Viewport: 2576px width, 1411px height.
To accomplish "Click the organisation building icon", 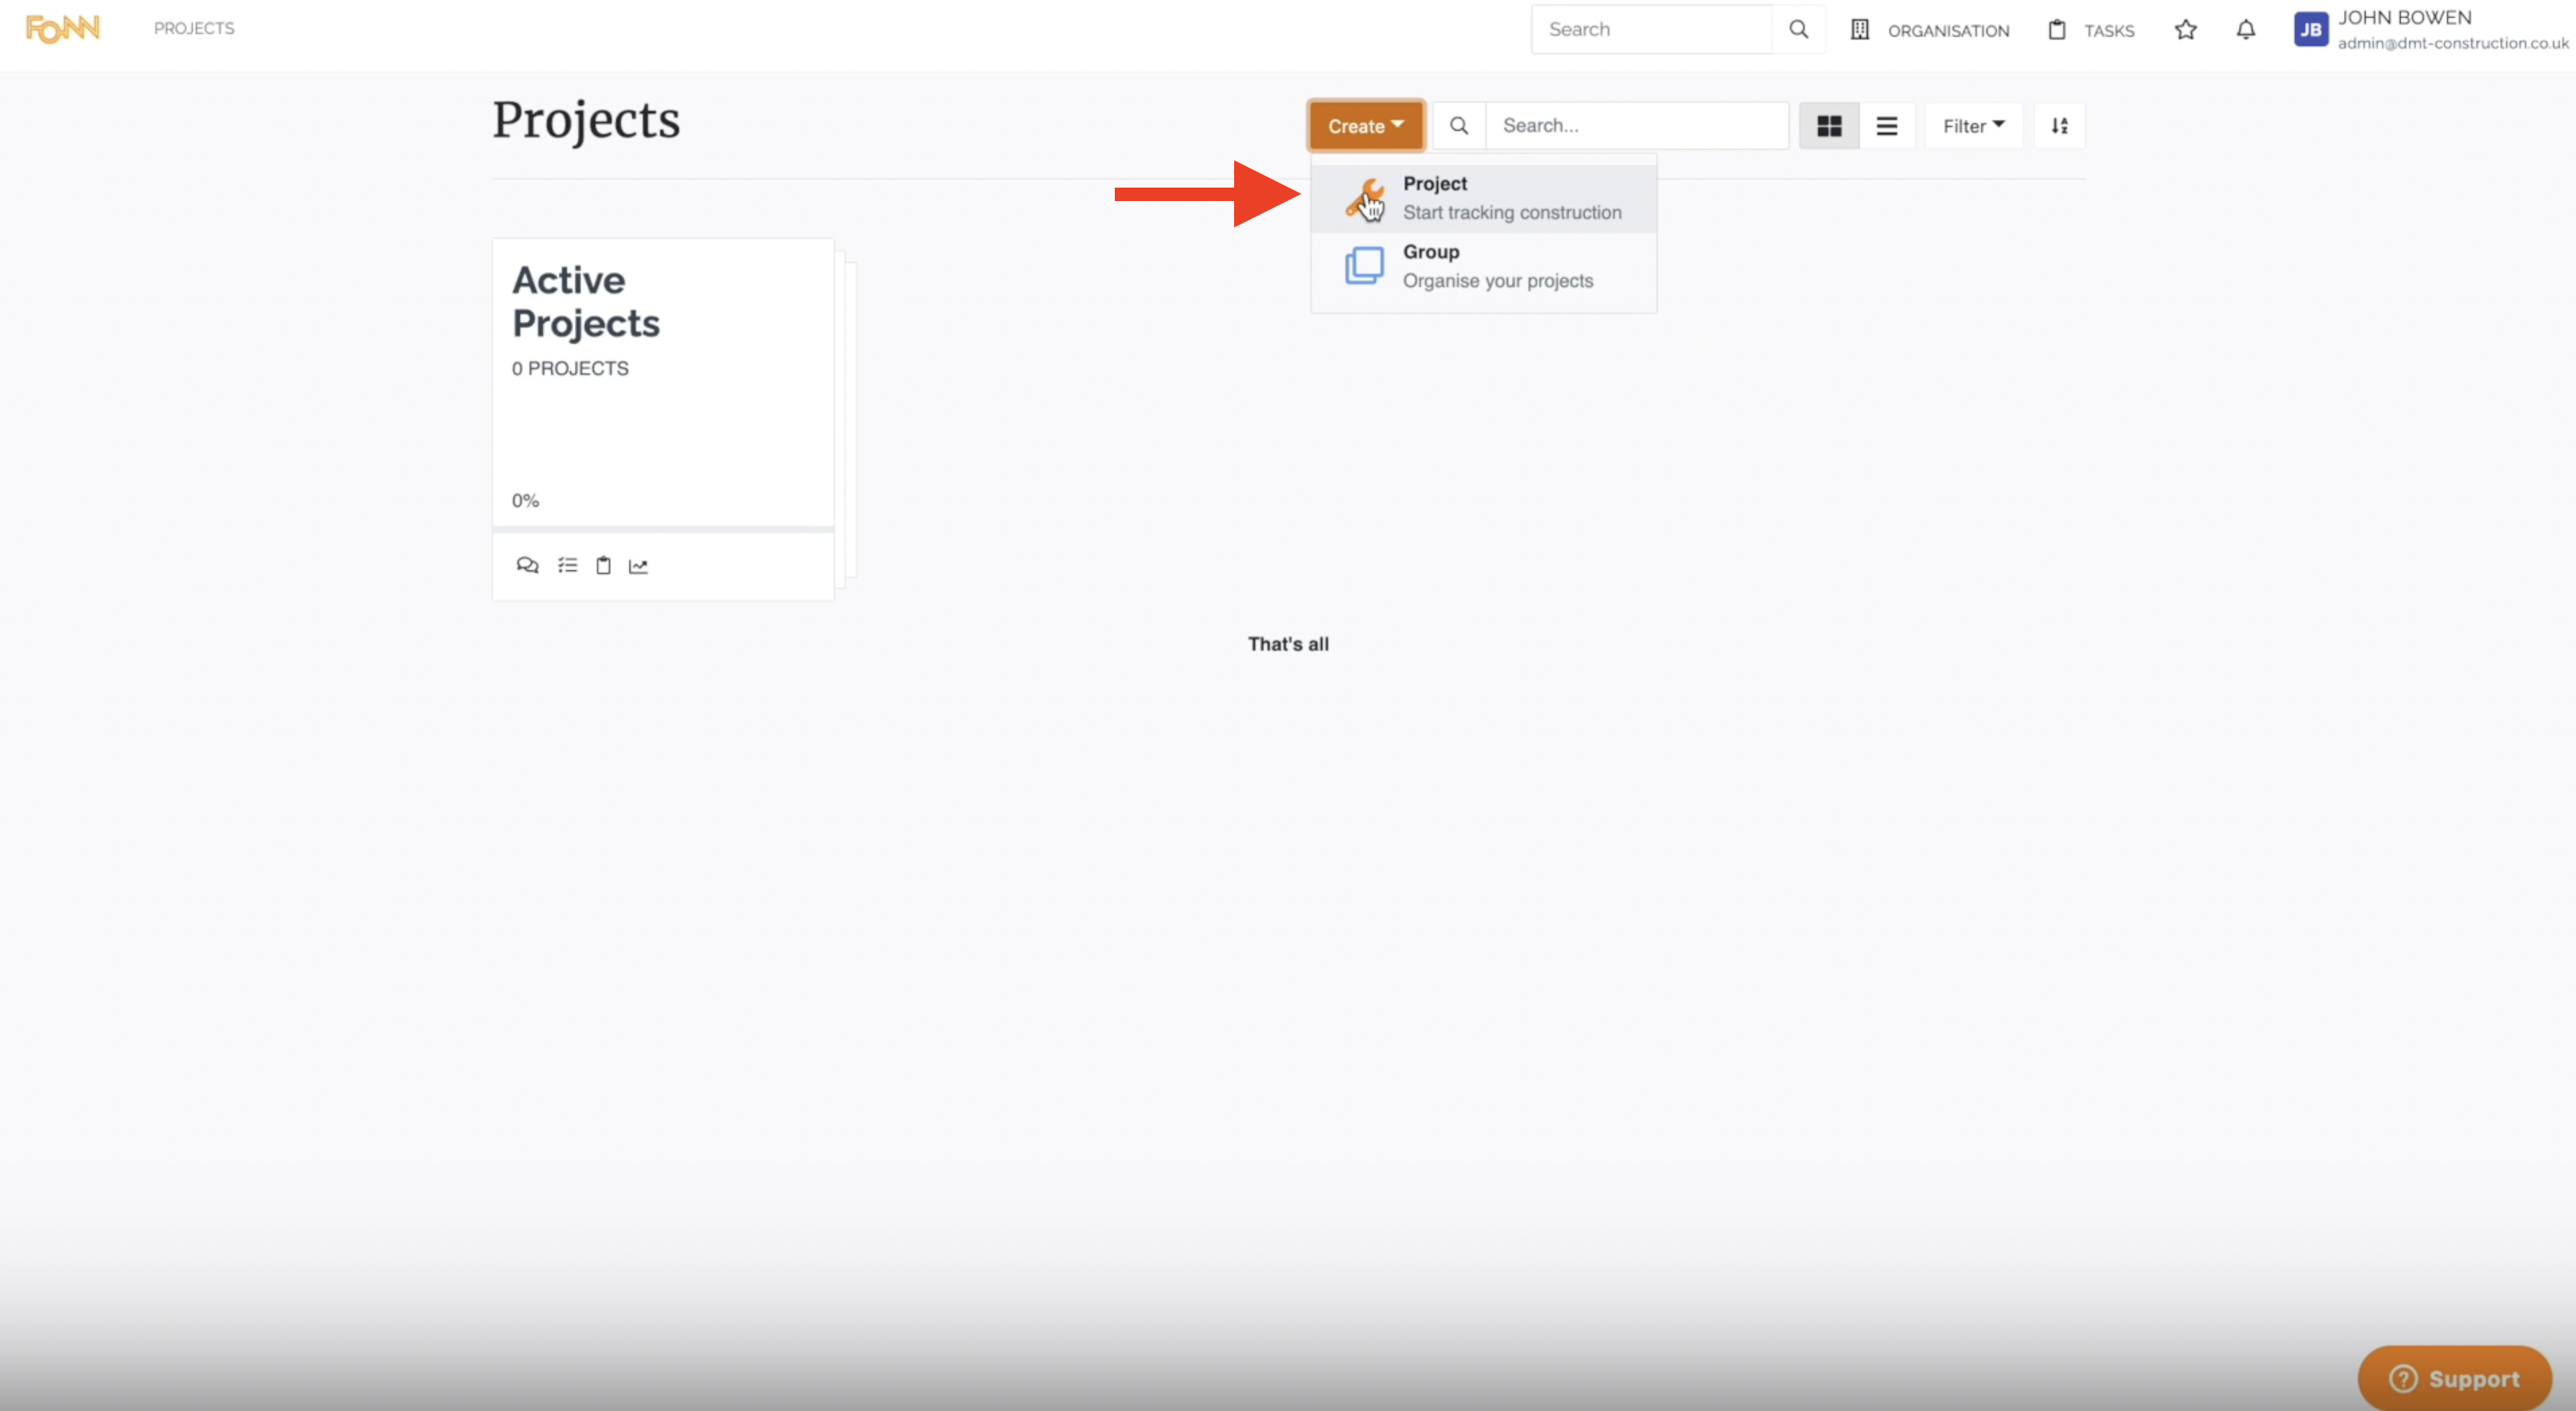I will (x=1859, y=30).
